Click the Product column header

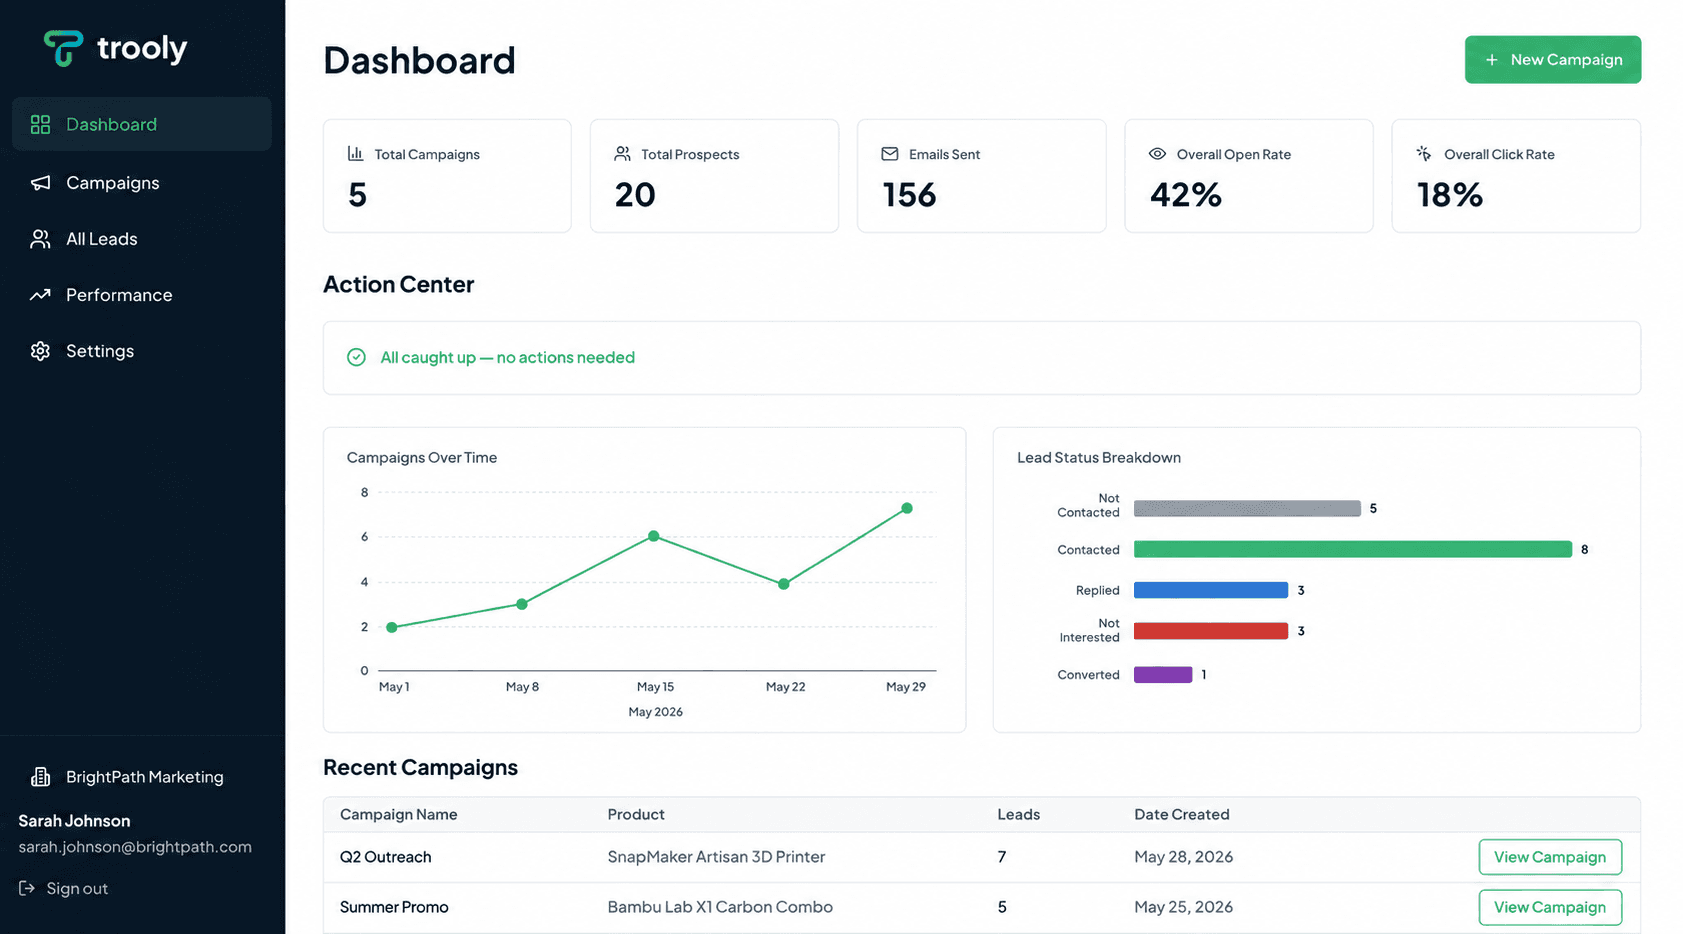[x=636, y=814]
